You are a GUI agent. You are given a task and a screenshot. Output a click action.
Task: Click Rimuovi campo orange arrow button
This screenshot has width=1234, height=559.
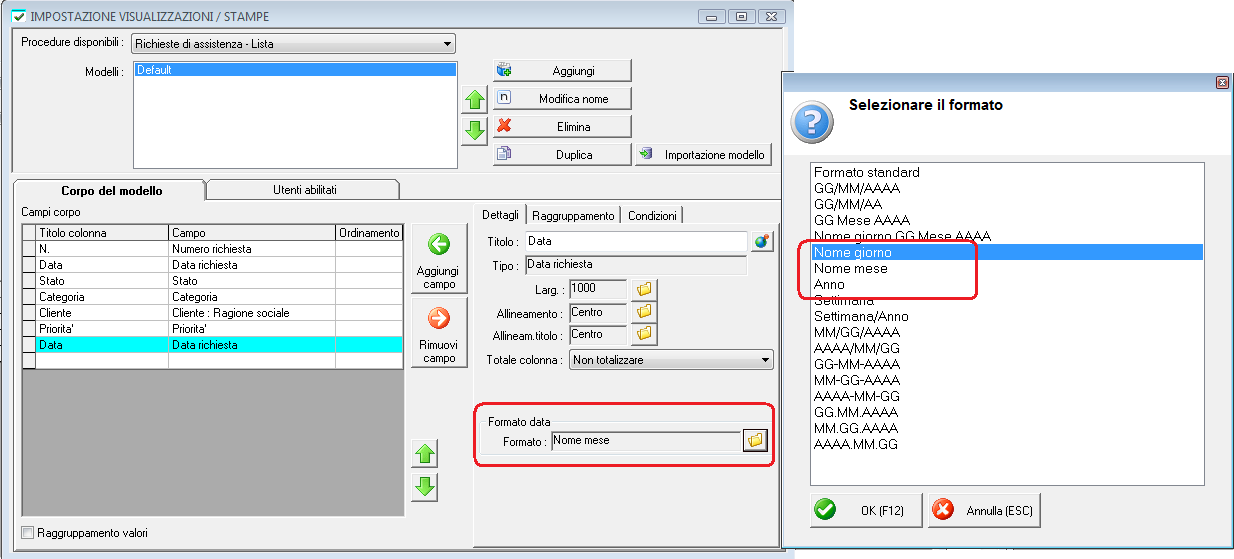tap(439, 334)
